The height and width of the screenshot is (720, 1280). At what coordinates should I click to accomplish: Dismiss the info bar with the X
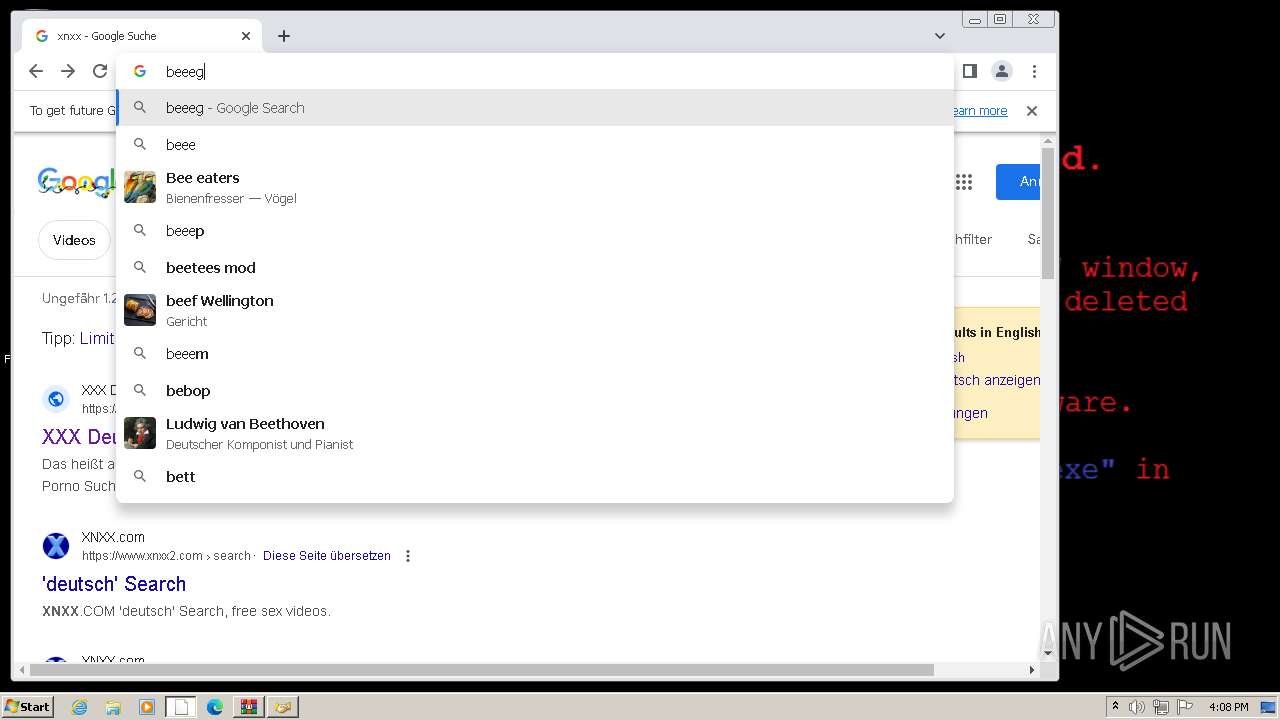click(1032, 111)
